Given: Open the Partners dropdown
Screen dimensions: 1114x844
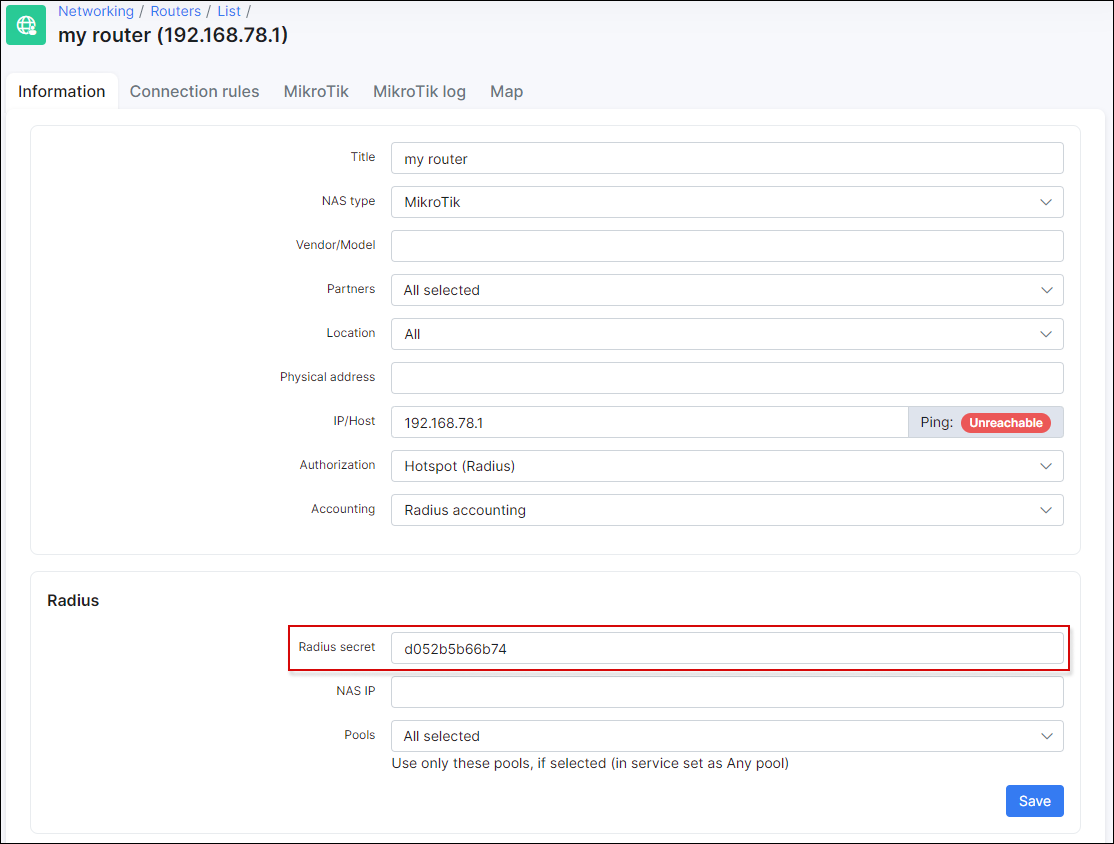Looking at the screenshot, I should [x=727, y=290].
